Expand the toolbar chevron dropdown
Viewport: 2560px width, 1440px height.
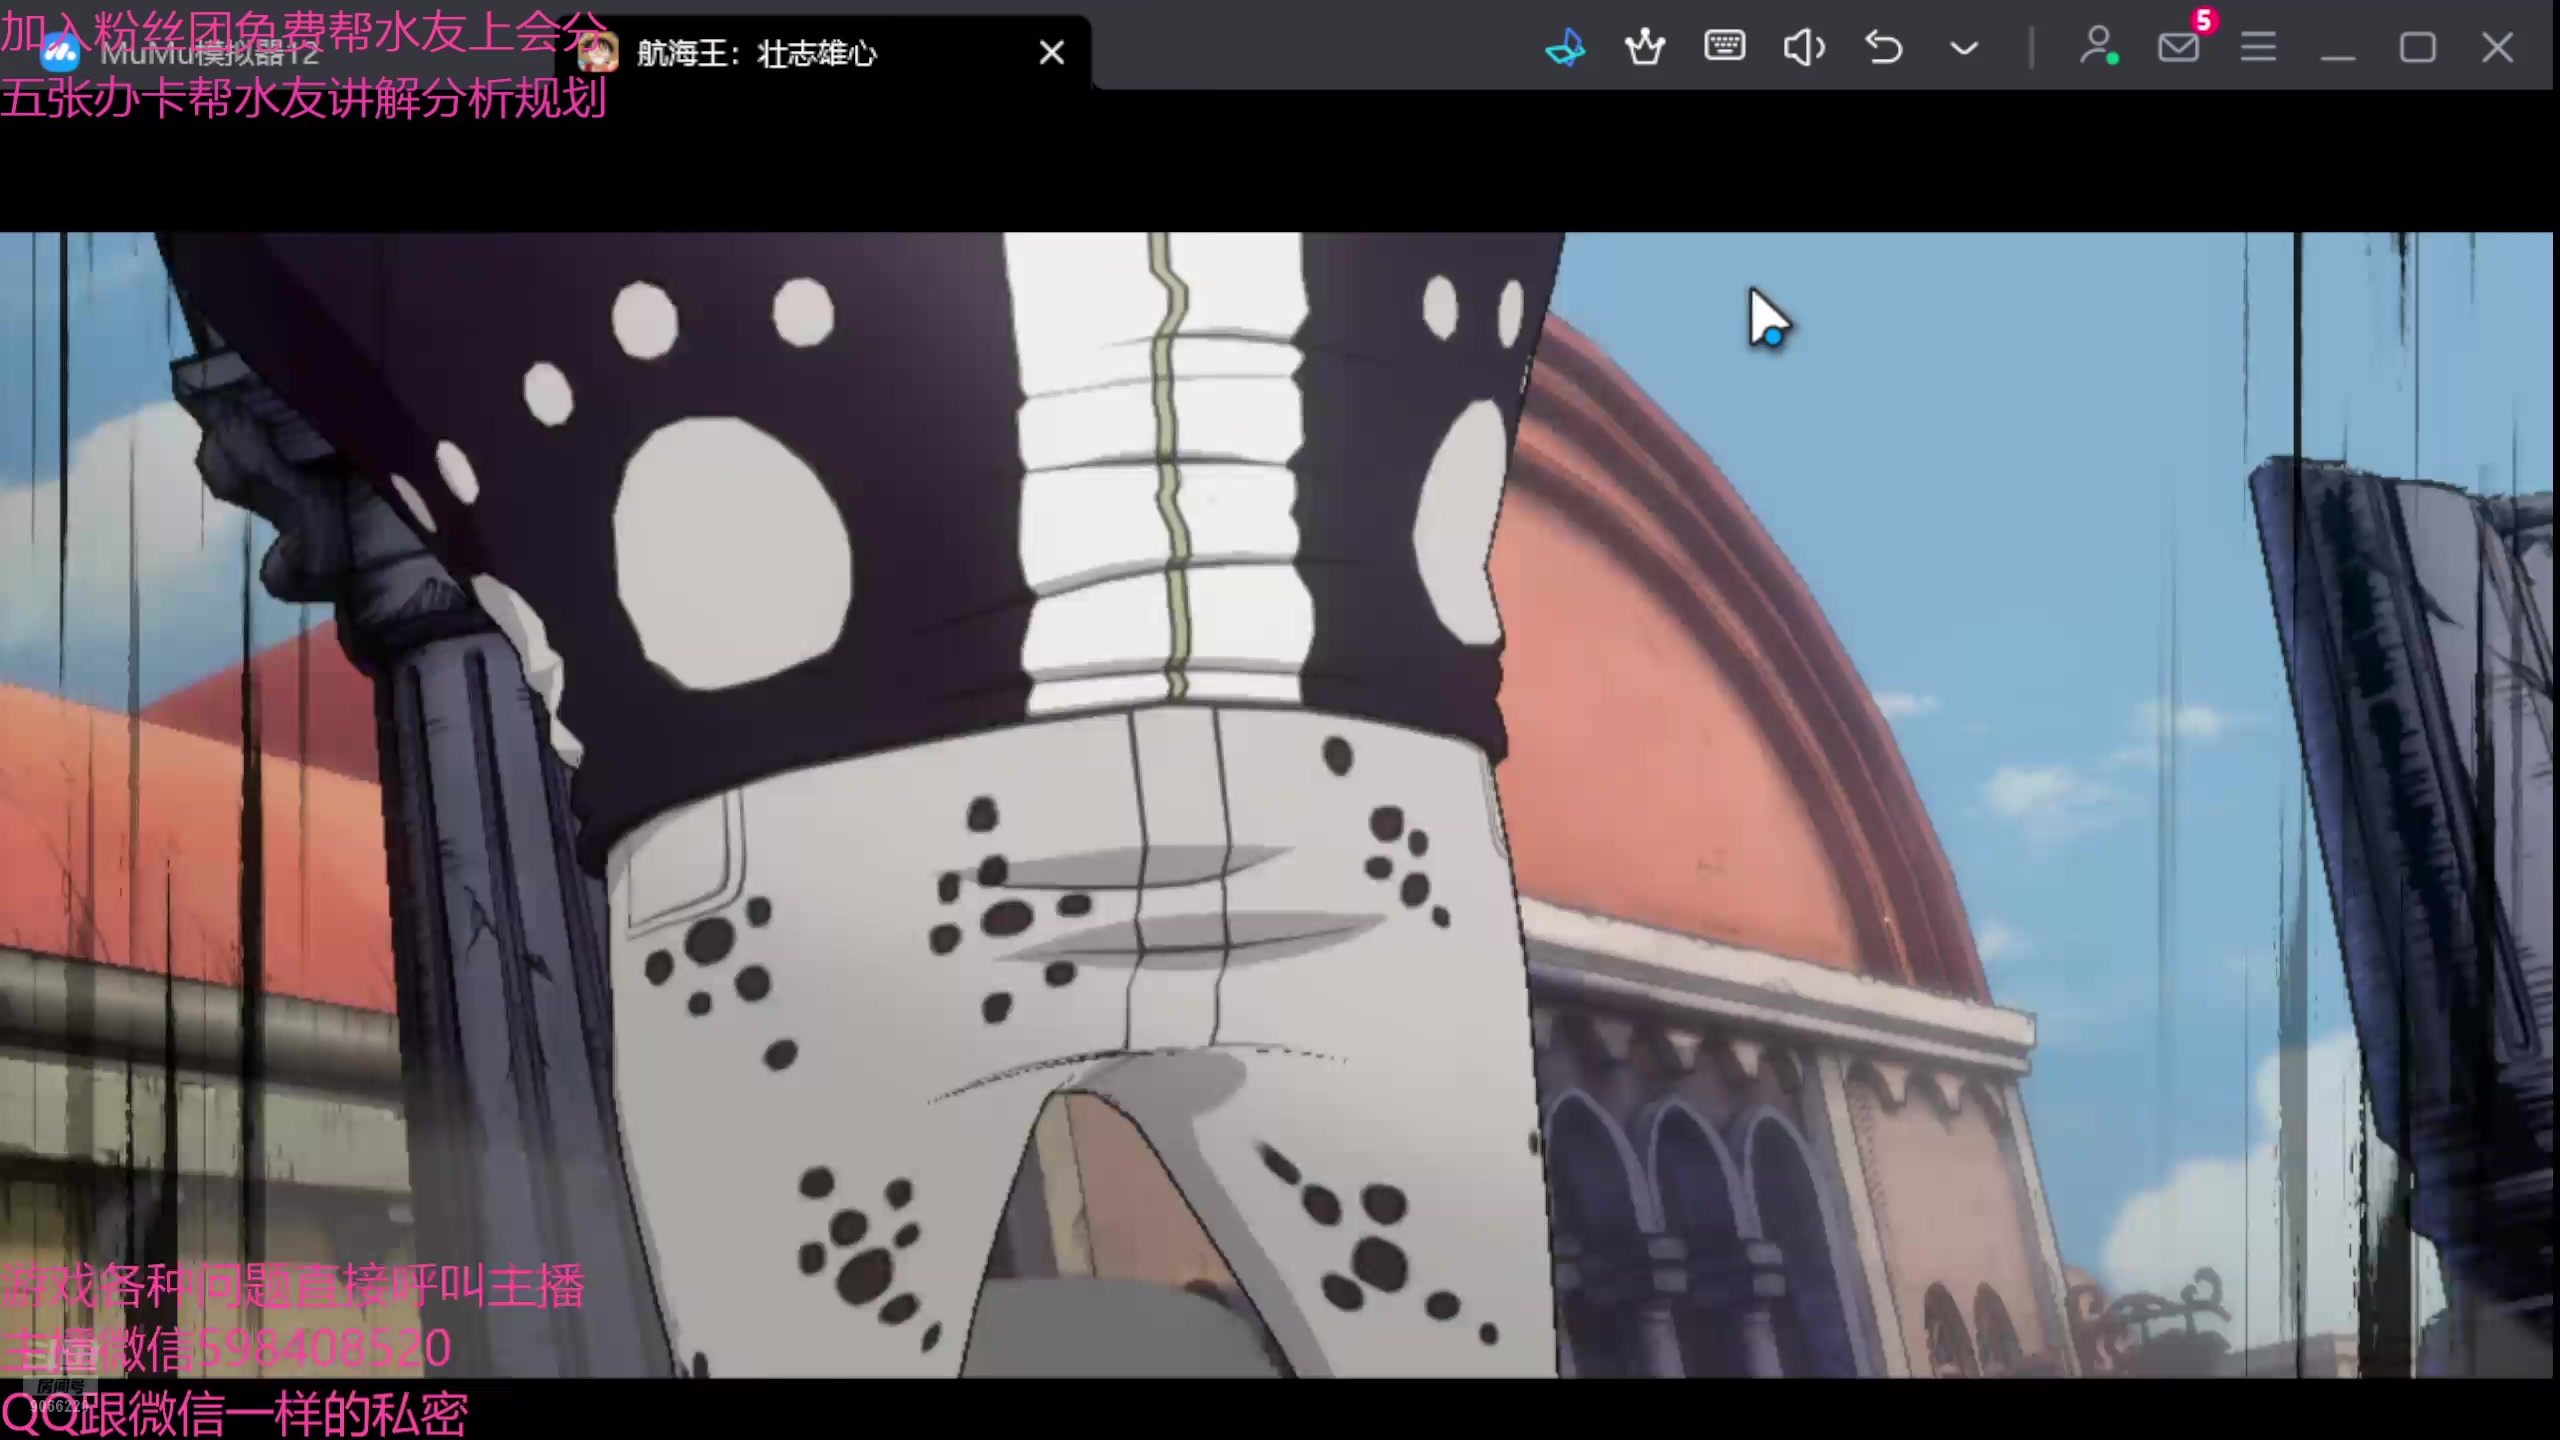click(1964, 48)
